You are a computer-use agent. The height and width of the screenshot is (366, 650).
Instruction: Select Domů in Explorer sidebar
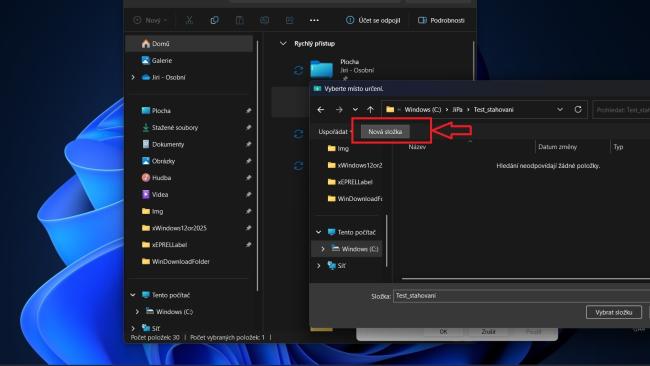pos(189,44)
